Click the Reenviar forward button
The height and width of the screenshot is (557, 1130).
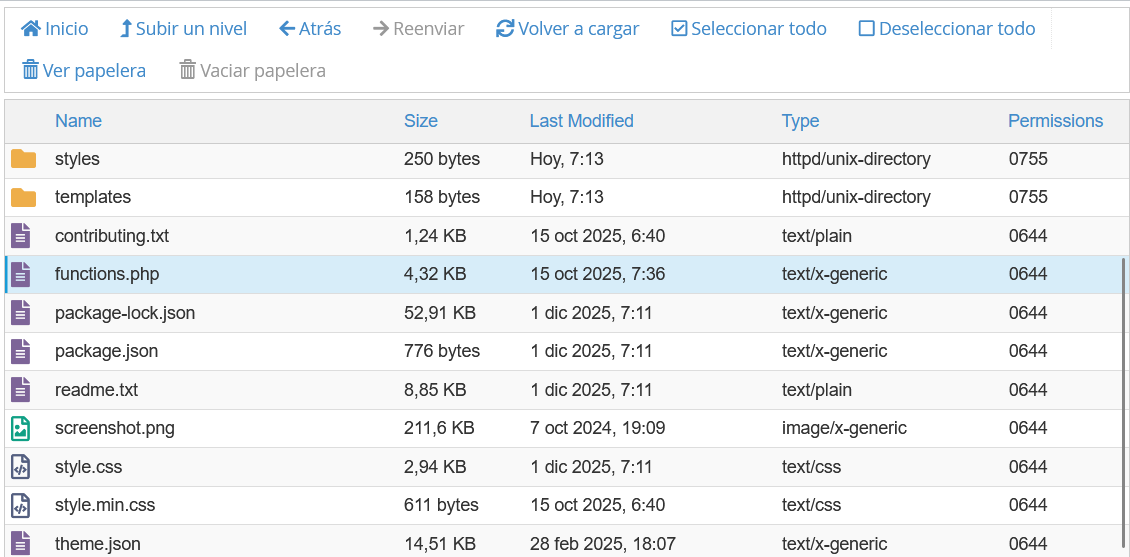coord(419,29)
